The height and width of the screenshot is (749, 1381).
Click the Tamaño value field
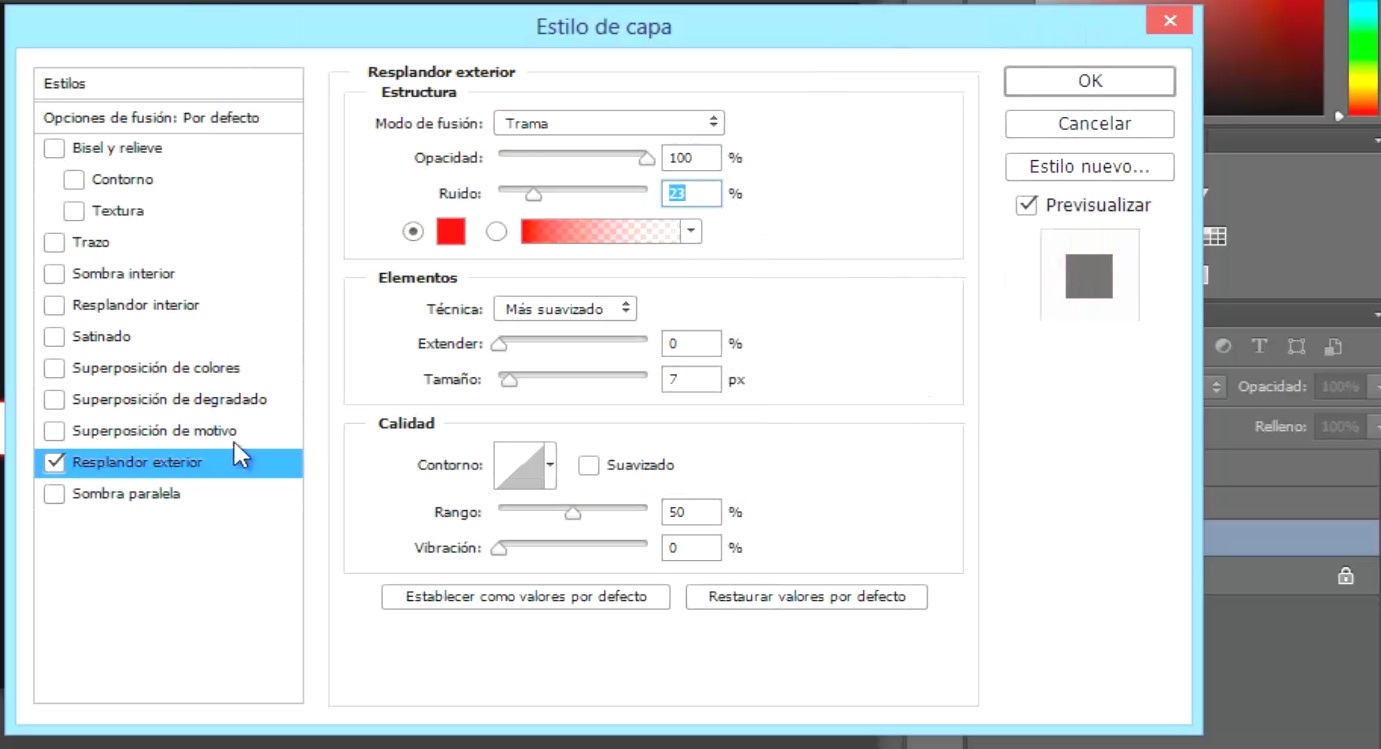(x=691, y=380)
